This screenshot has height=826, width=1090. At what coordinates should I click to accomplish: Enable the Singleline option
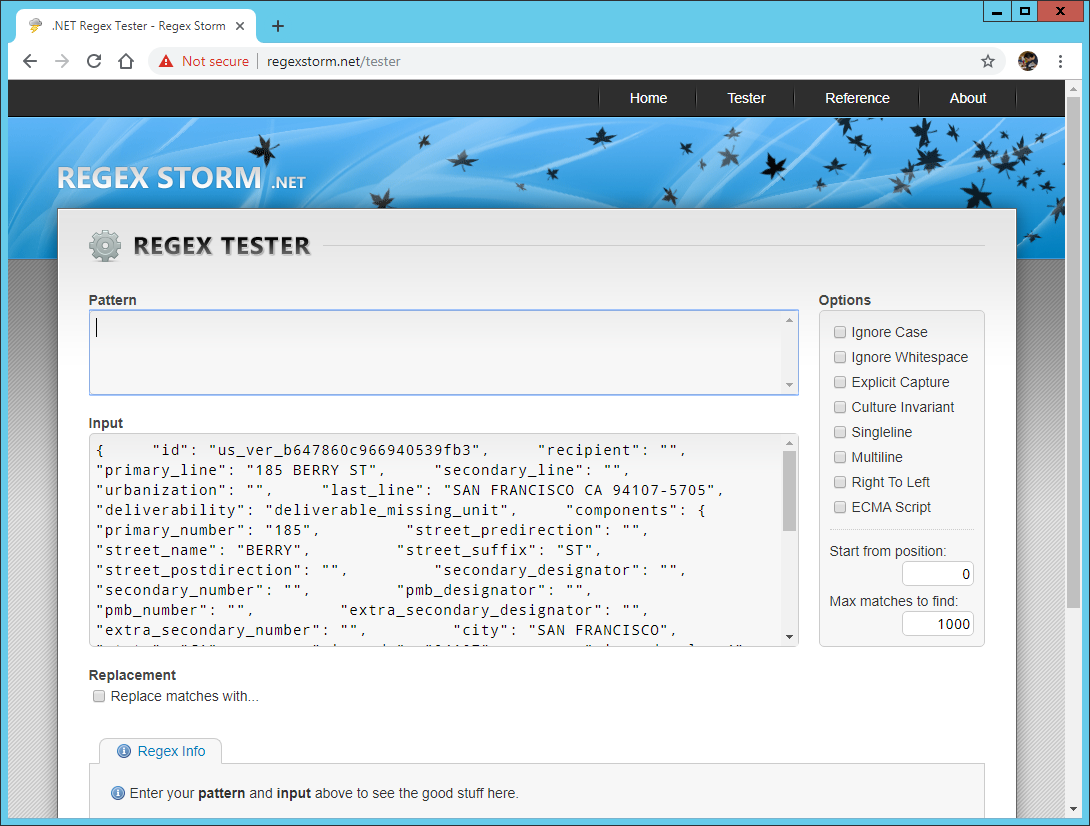pos(840,432)
